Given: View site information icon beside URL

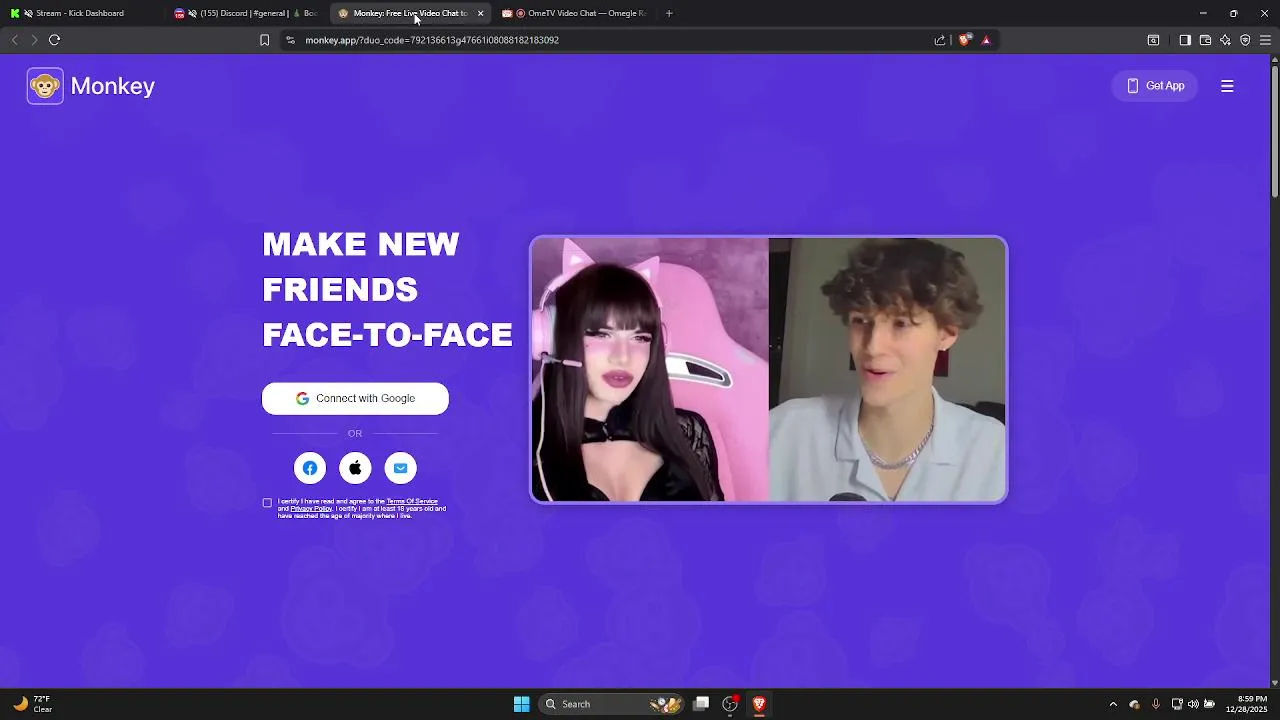Looking at the screenshot, I should (x=290, y=40).
